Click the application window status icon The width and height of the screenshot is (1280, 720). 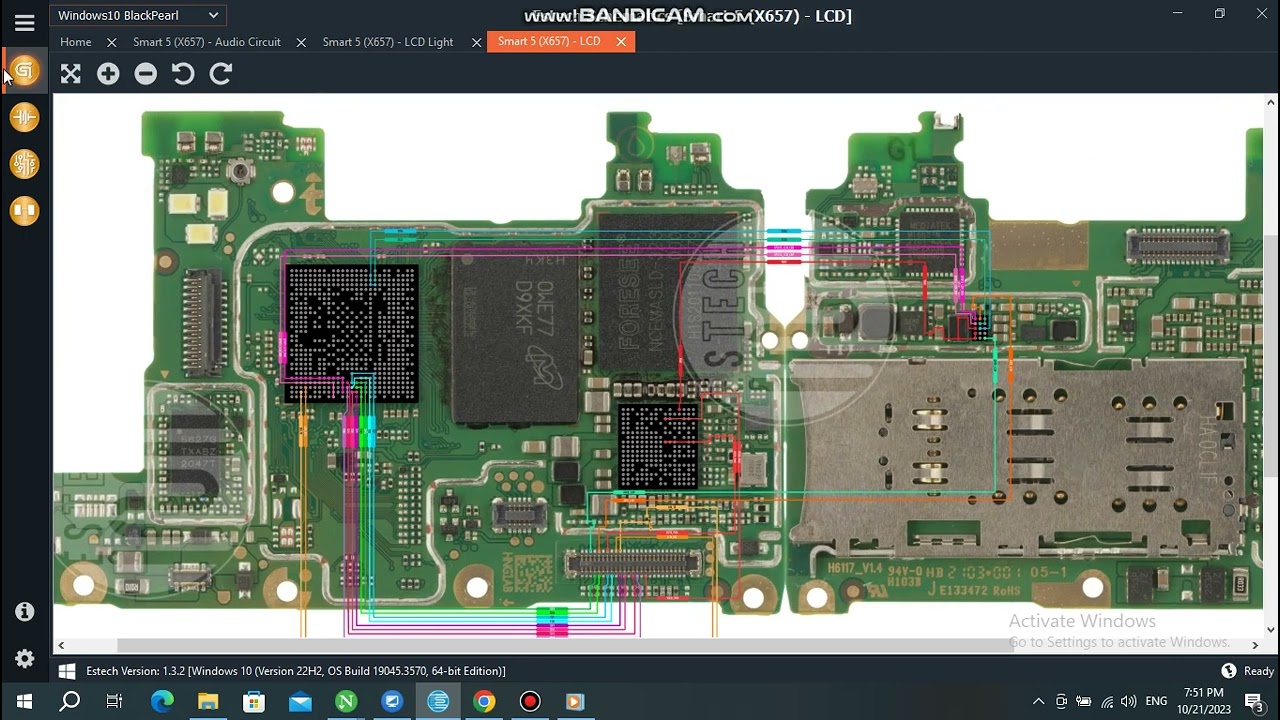tap(1229, 671)
